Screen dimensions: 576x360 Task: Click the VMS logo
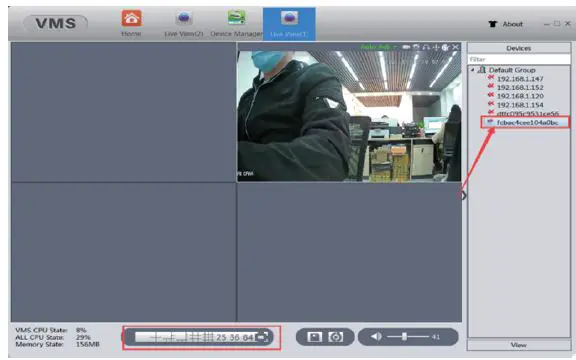[56, 24]
